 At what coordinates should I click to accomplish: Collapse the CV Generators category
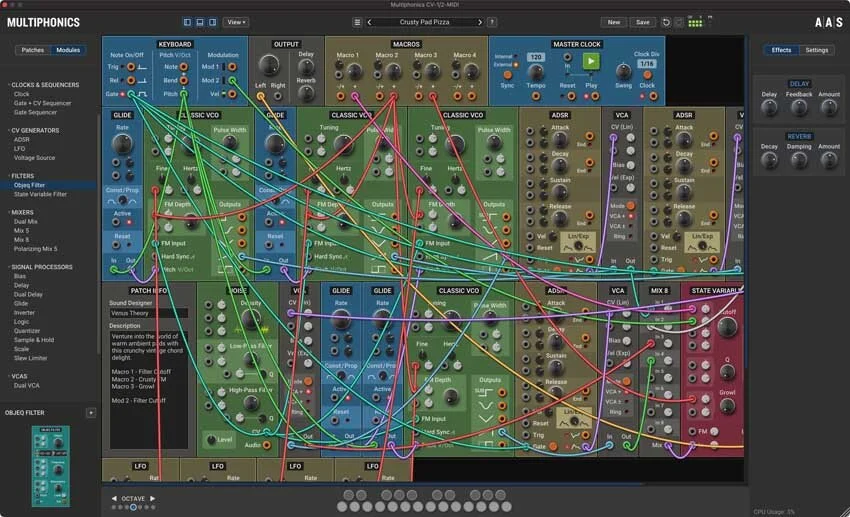tap(35, 131)
